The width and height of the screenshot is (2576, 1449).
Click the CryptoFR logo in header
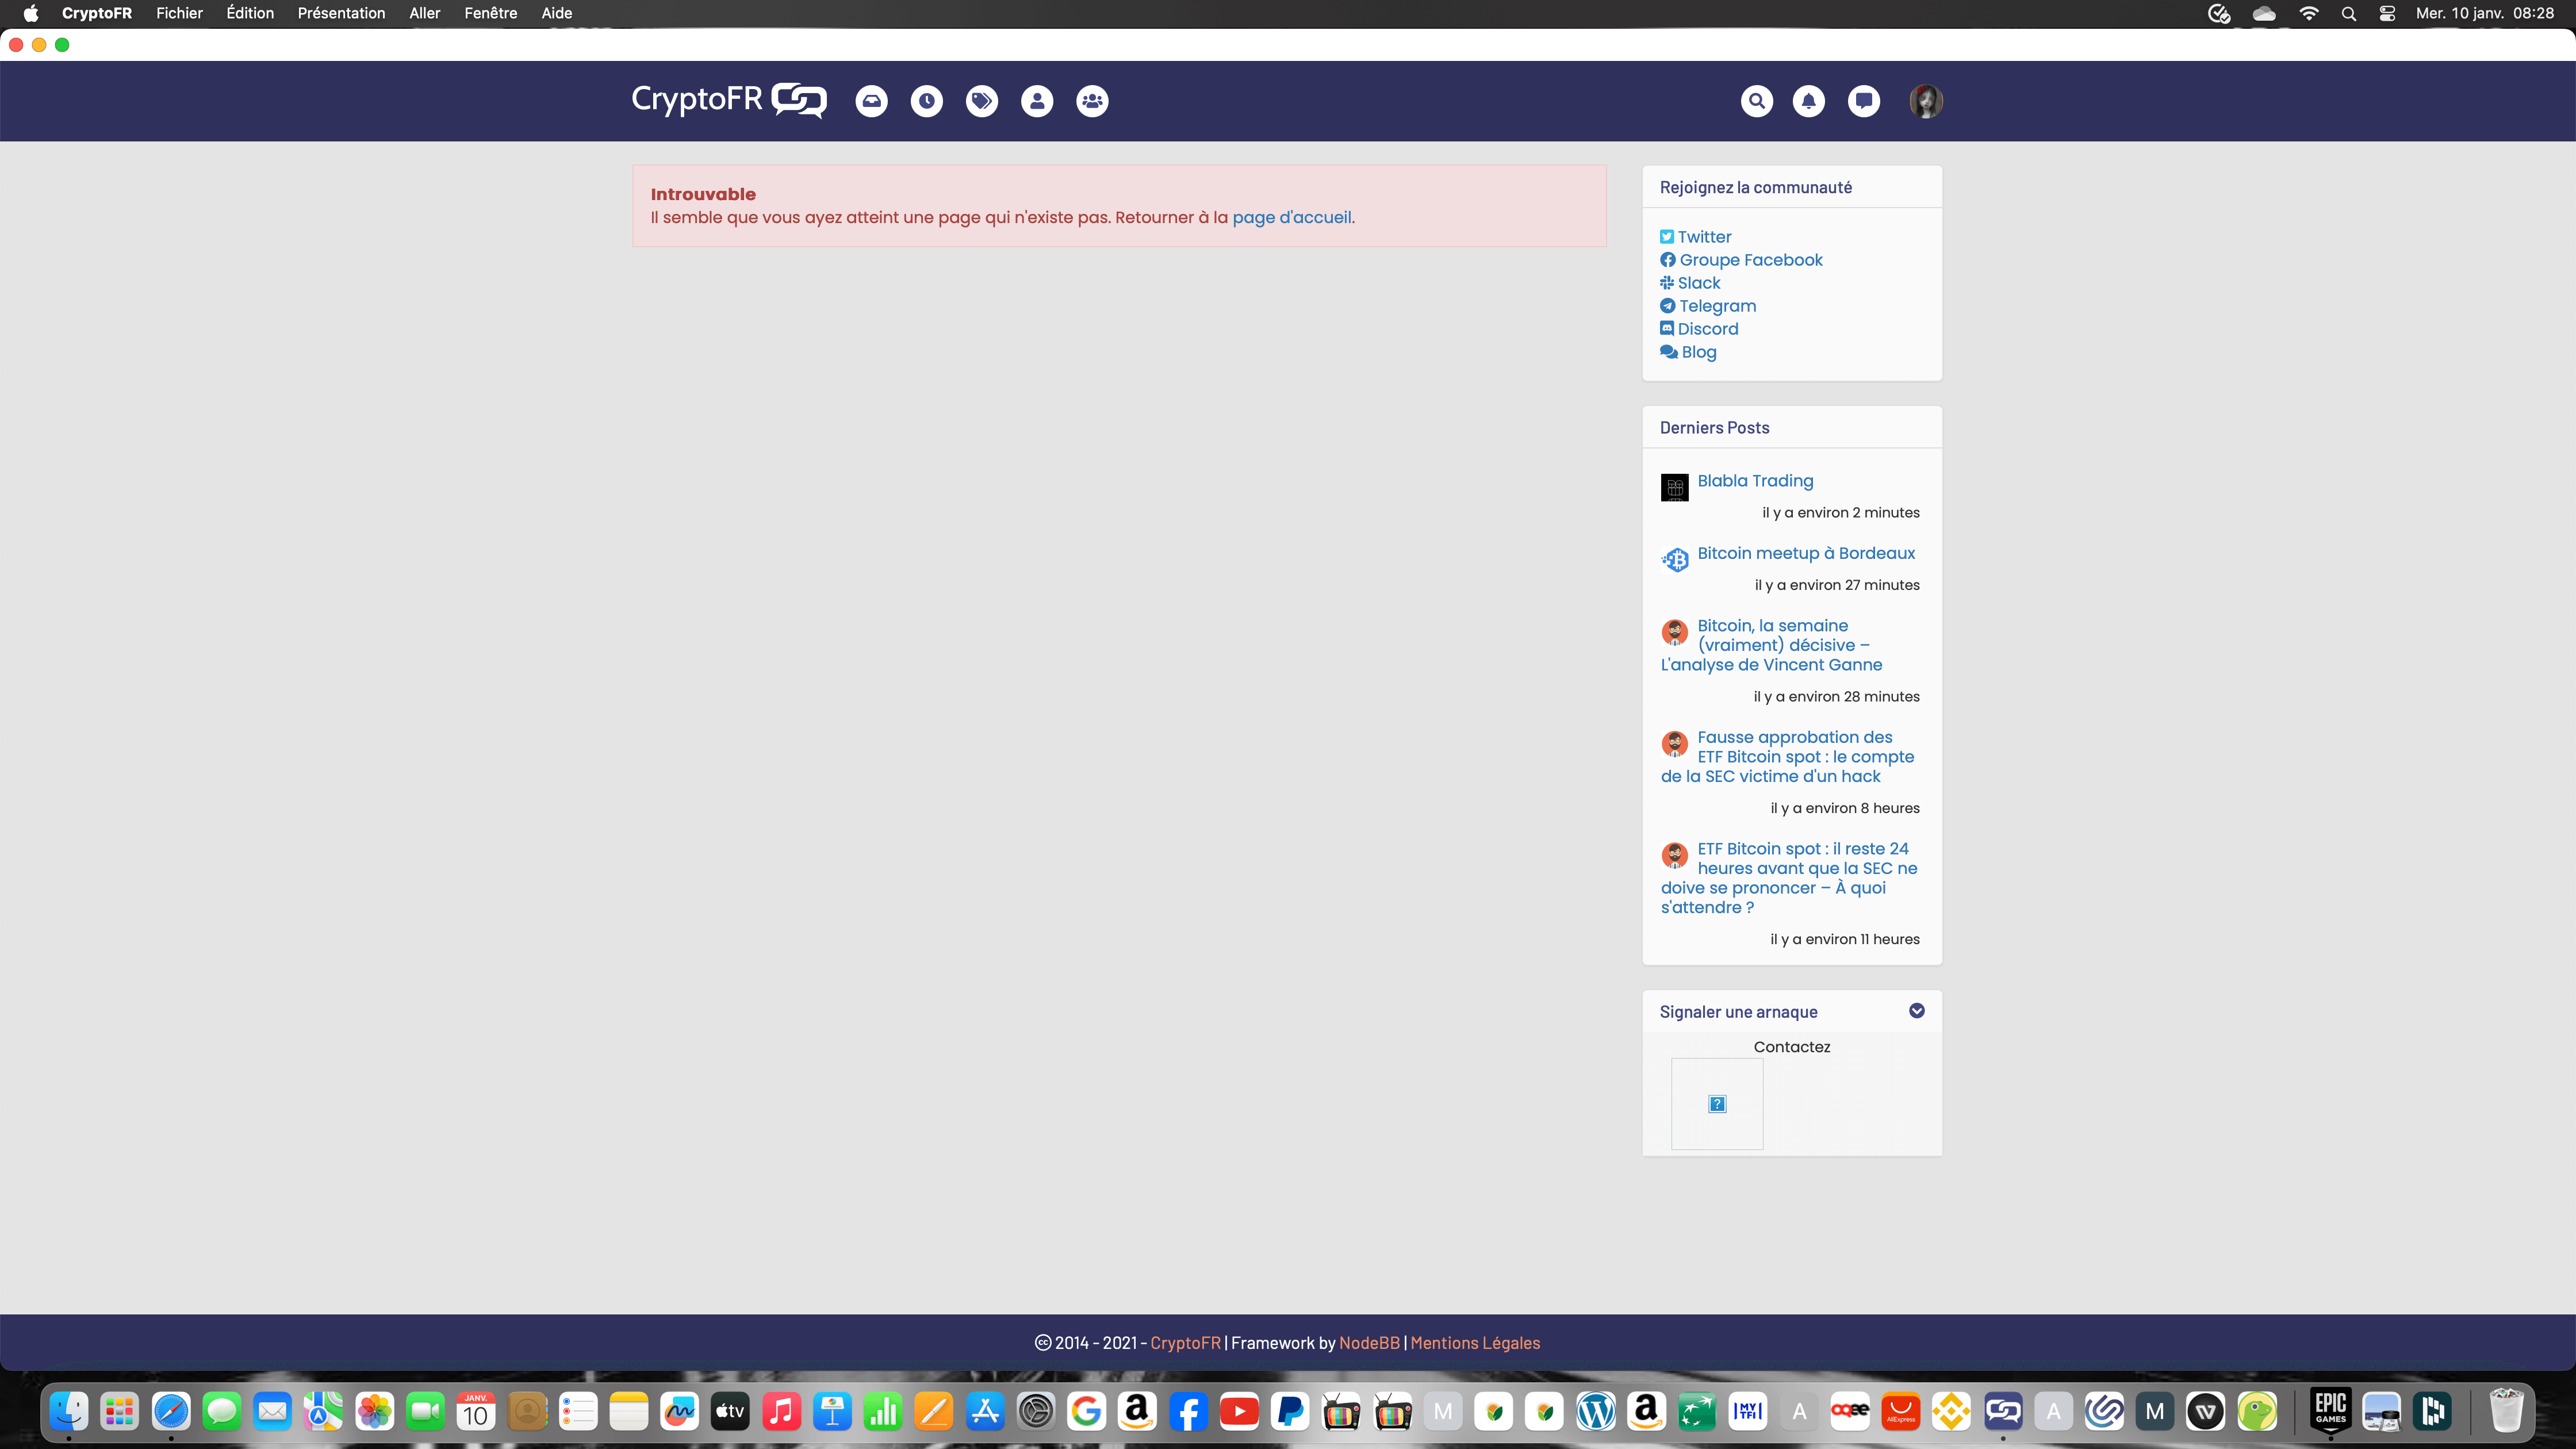728,100
